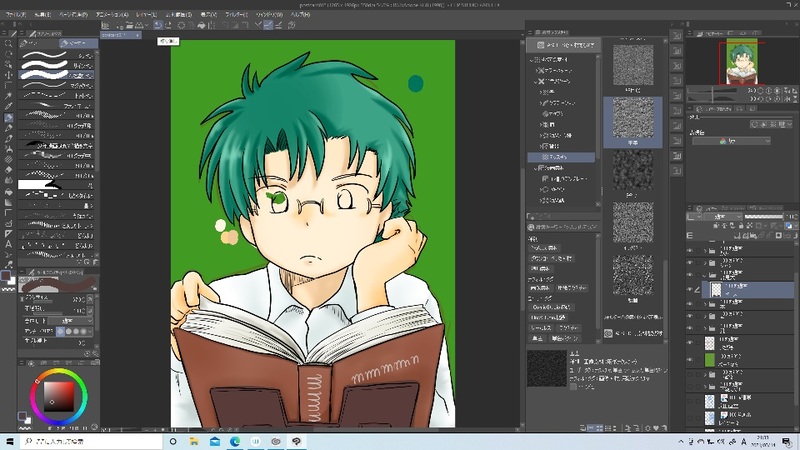Click the Undo arrow in command bar
This screenshot has height=450, width=800.
pos(158,25)
